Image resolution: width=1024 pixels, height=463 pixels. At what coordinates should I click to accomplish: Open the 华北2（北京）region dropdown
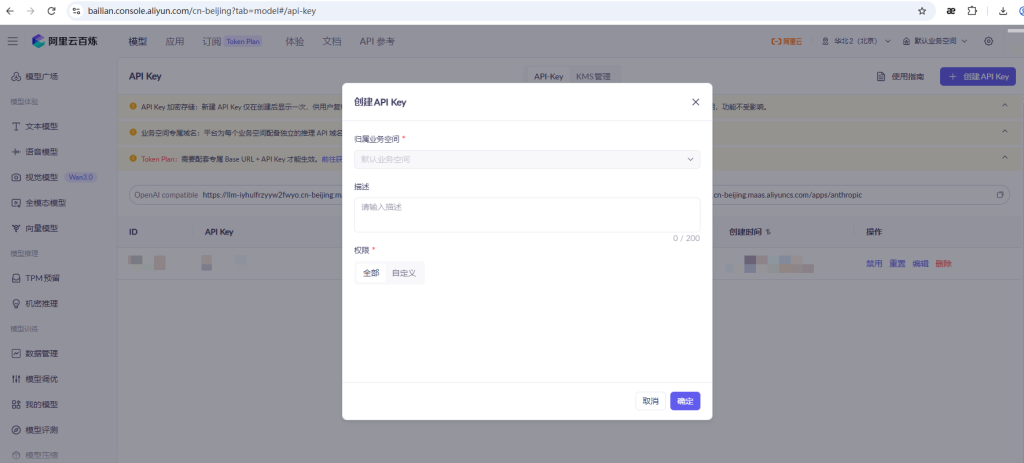[x=856, y=41]
